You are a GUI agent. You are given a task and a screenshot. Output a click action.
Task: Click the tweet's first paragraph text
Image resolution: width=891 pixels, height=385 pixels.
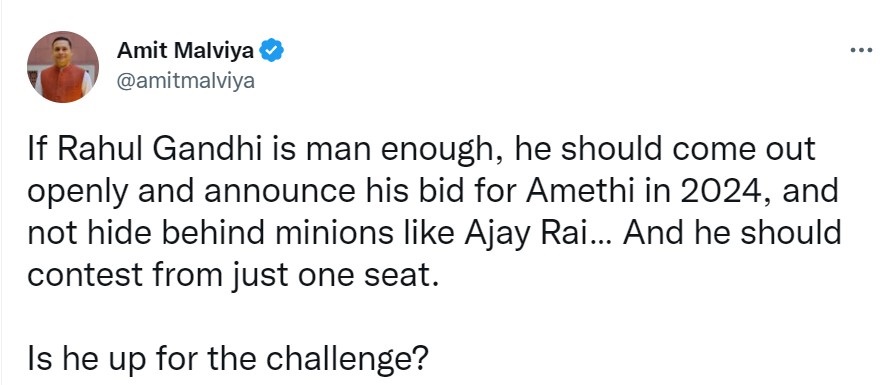pos(434,212)
